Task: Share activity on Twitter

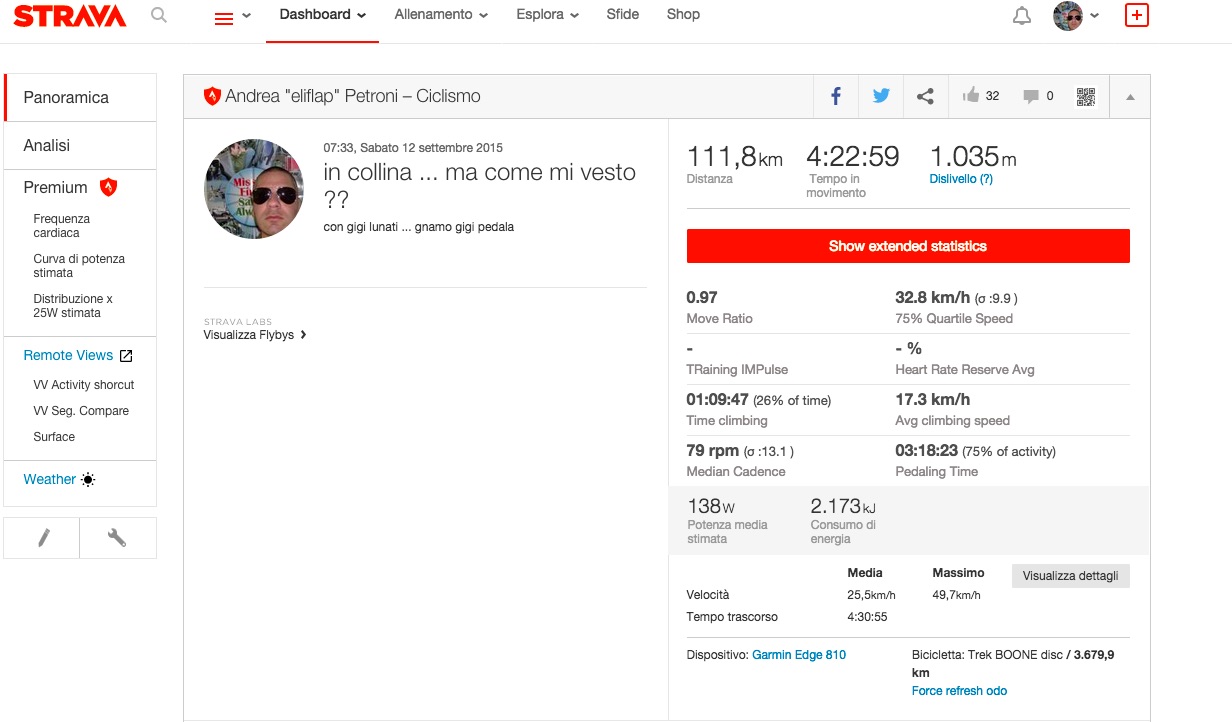Action: 880,96
